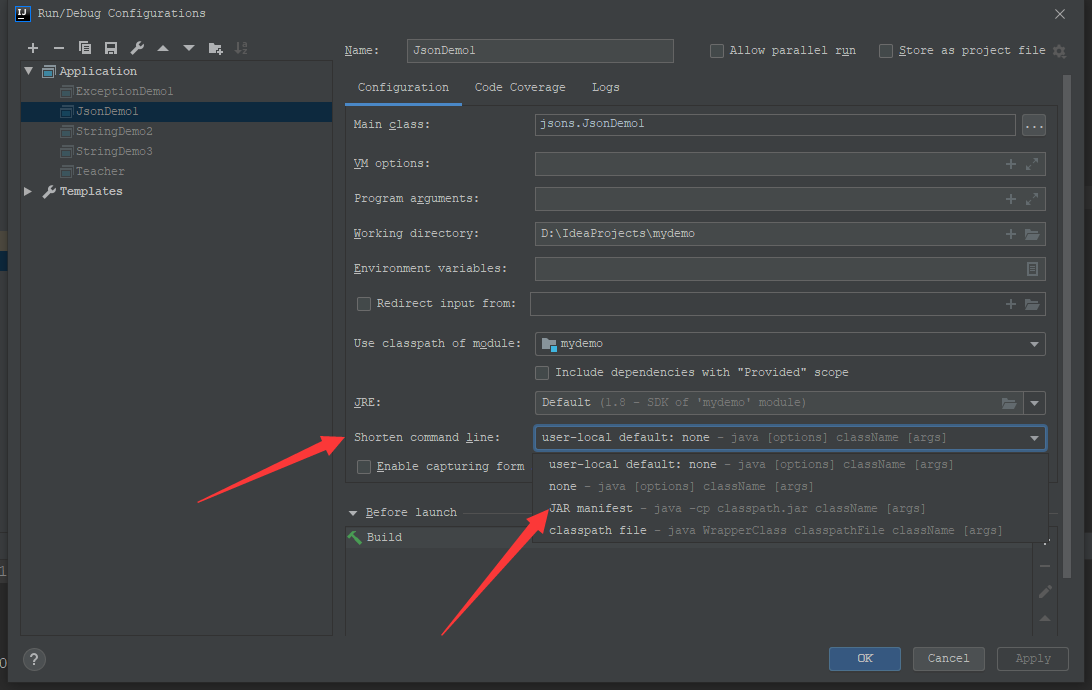The width and height of the screenshot is (1092, 690).
Task: Expand the Program arguments field
Action: [1032, 198]
